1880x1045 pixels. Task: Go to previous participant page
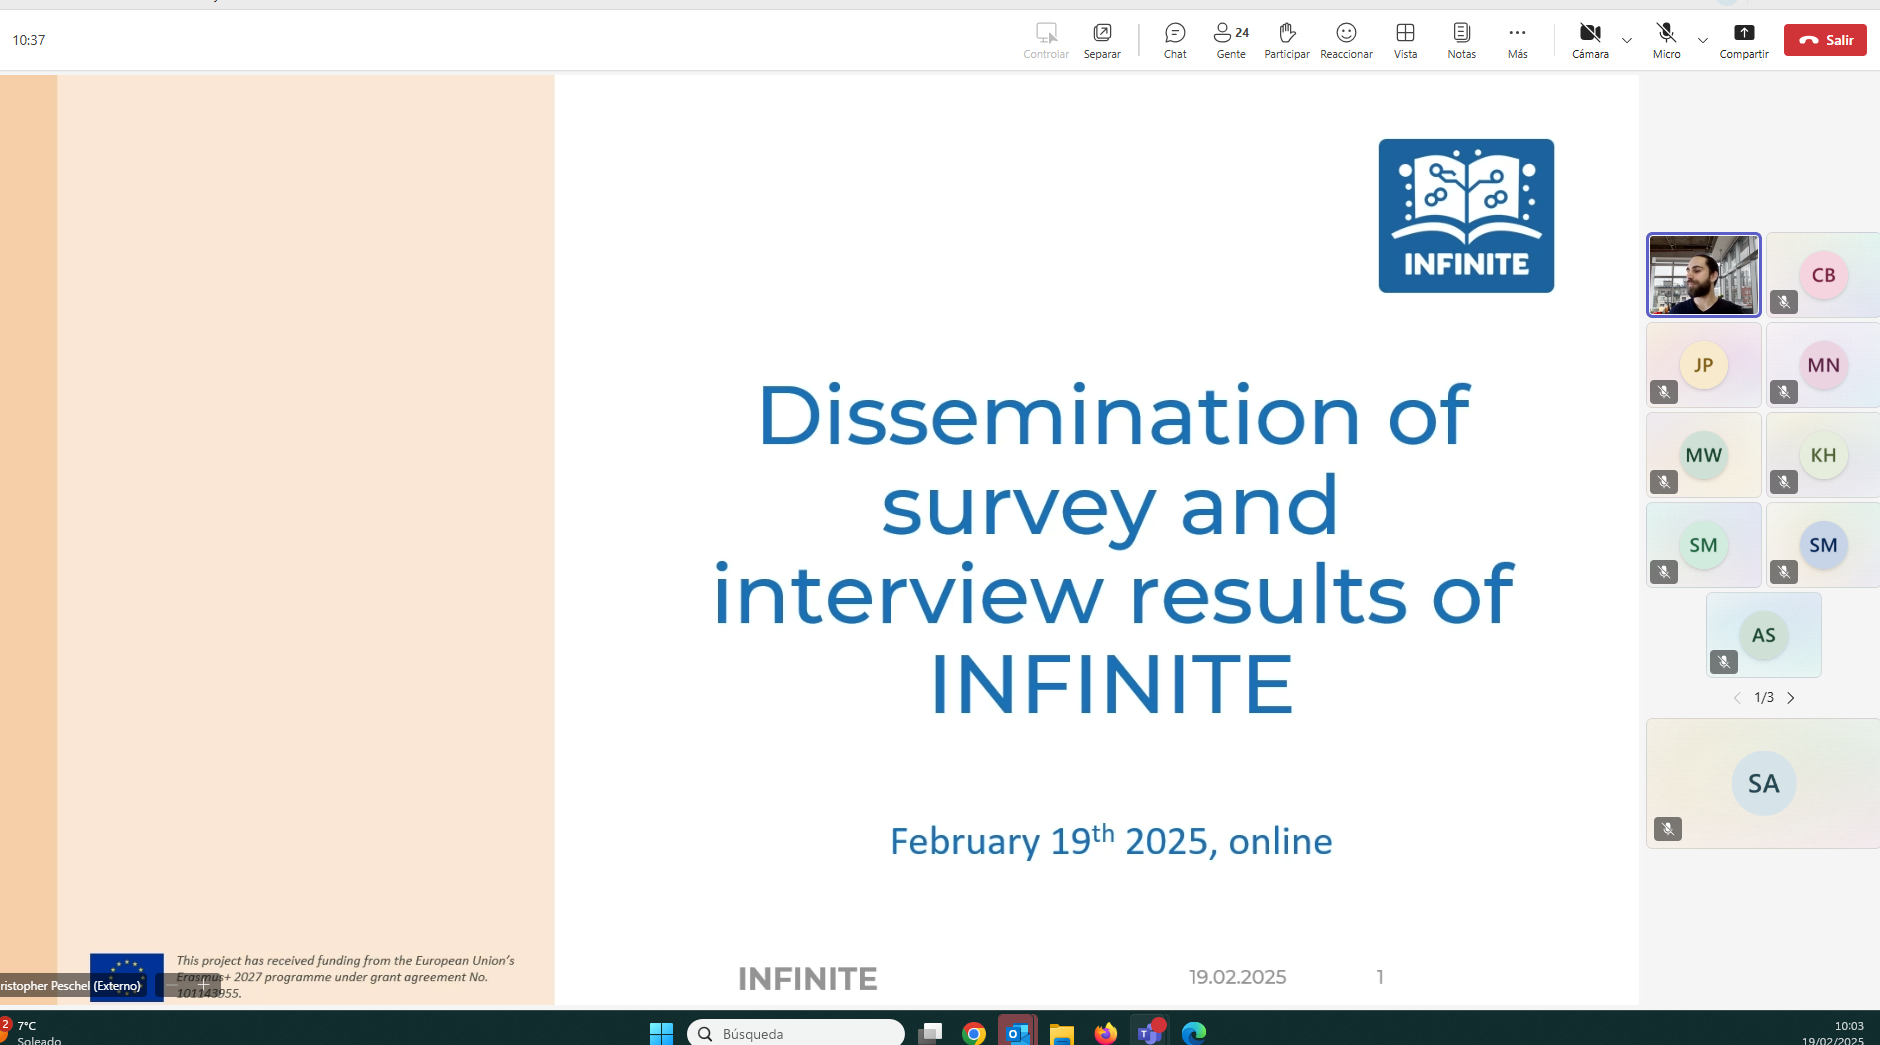[1737, 698]
